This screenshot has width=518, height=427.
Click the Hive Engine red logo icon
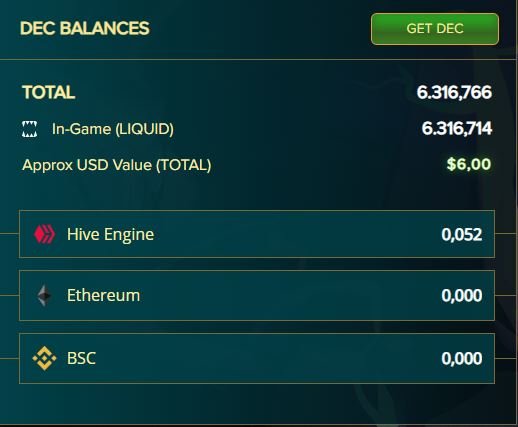click(x=44, y=234)
